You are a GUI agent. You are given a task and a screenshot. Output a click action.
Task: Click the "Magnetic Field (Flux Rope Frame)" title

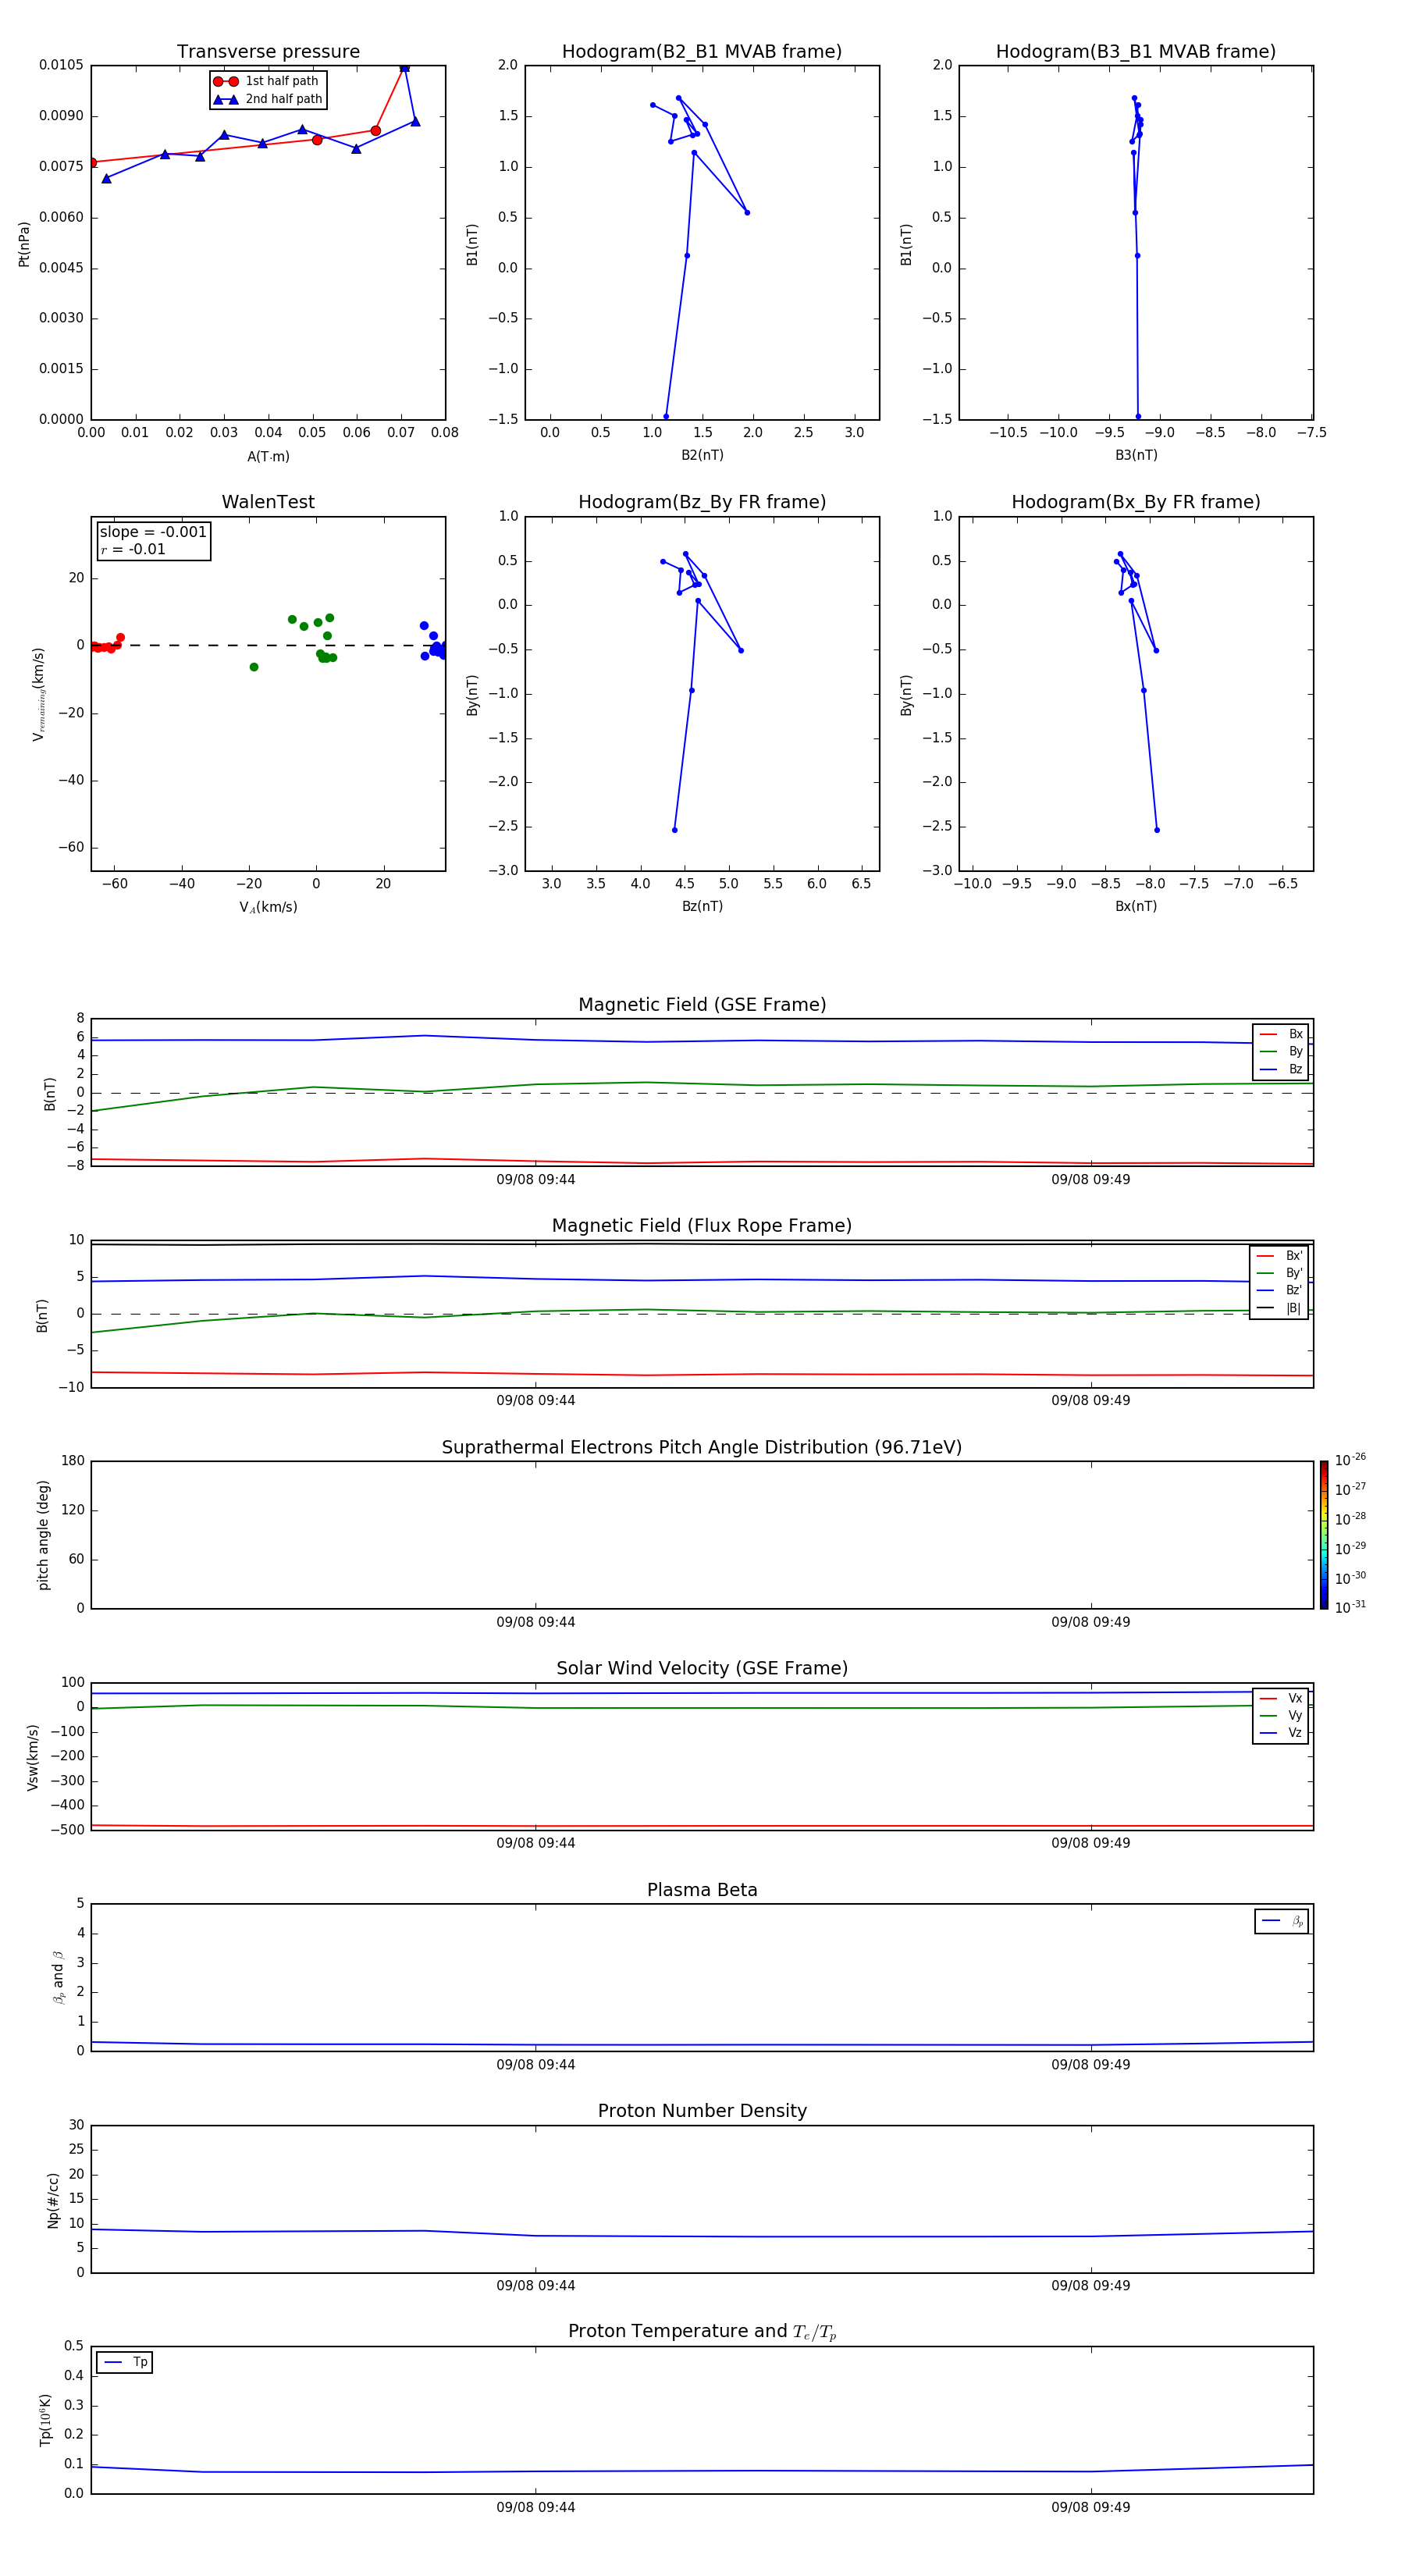pyautogui.click(x=702, y=1226)
